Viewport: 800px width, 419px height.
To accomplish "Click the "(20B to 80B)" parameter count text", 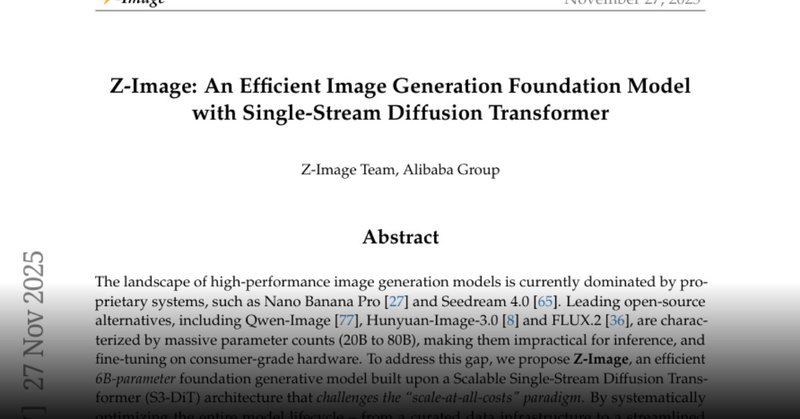I will (x=377, y=340).
